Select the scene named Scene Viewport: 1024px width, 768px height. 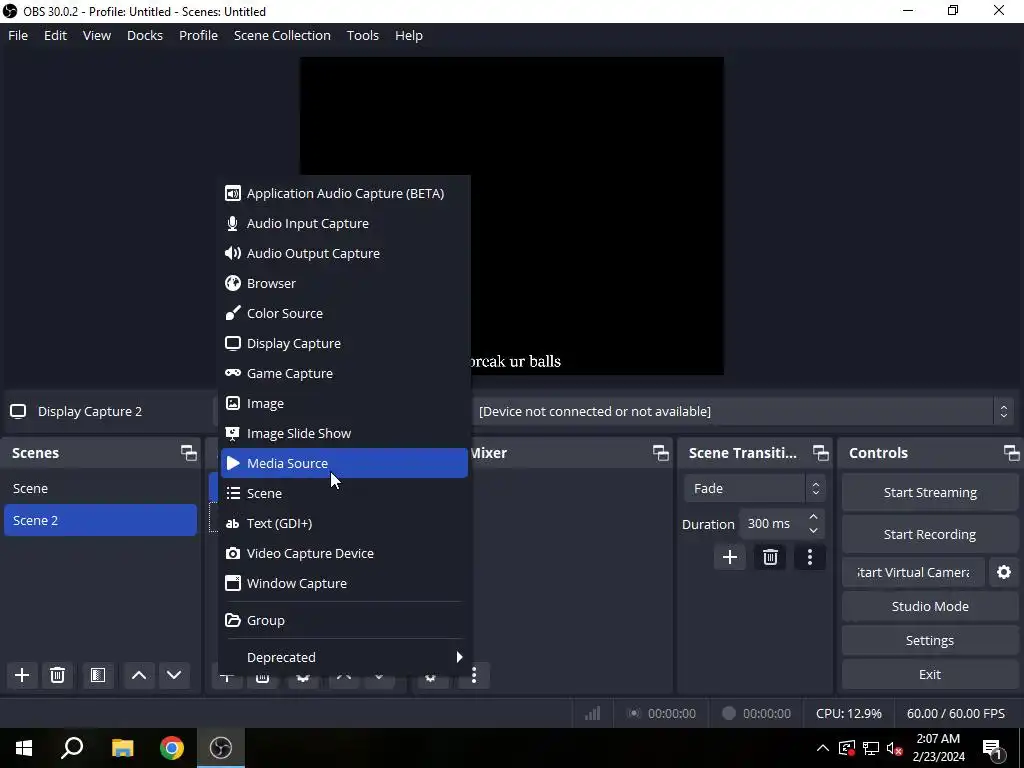(x=101, y=488)
